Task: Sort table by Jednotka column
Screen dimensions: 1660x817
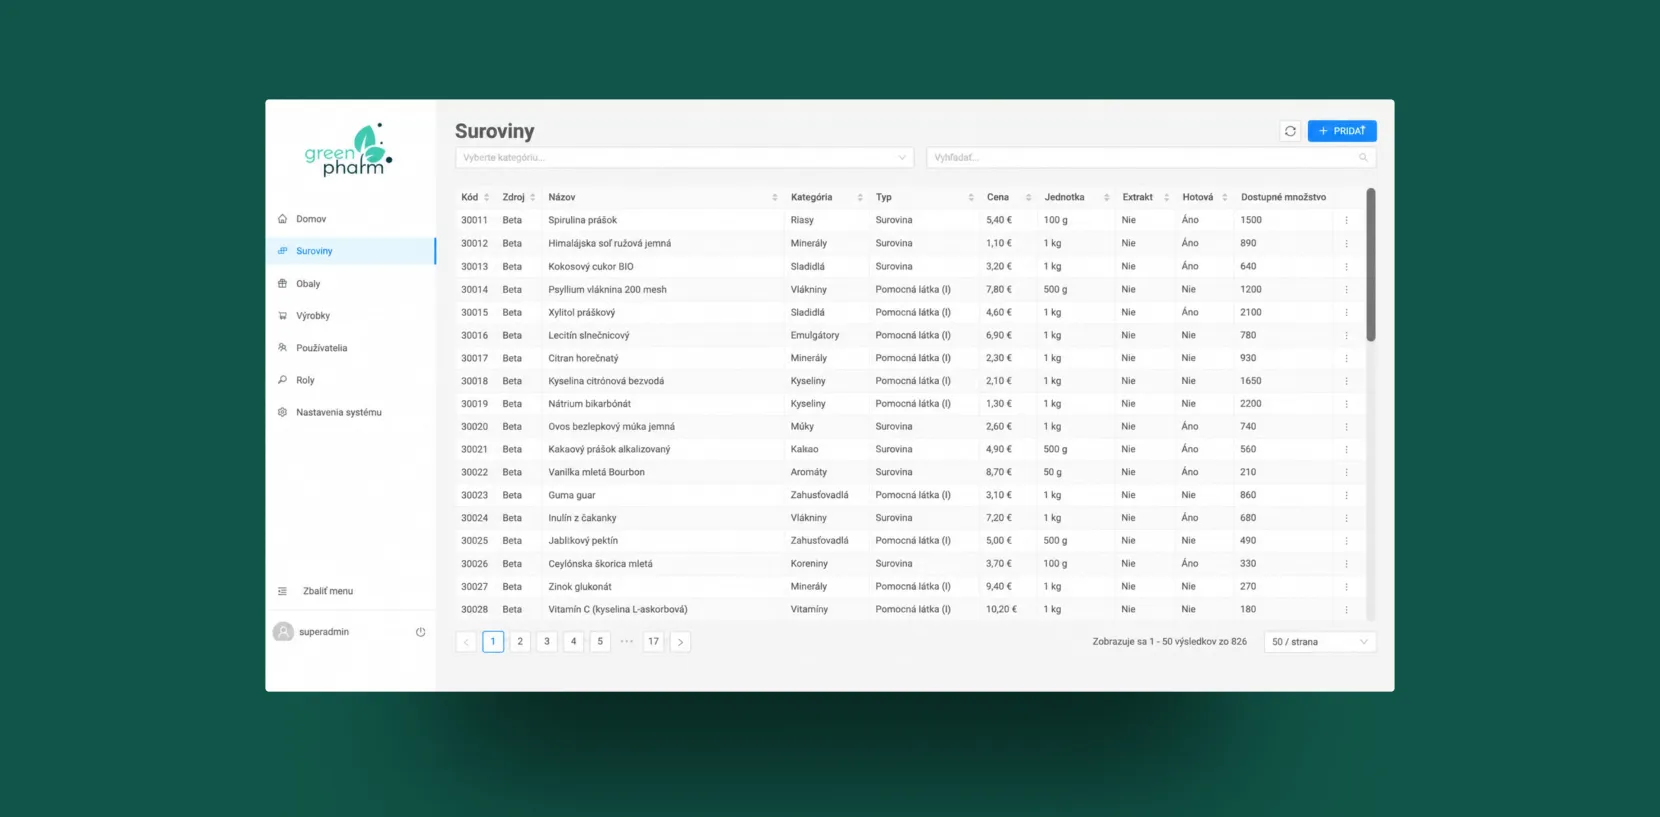Action: (1076, 197)
